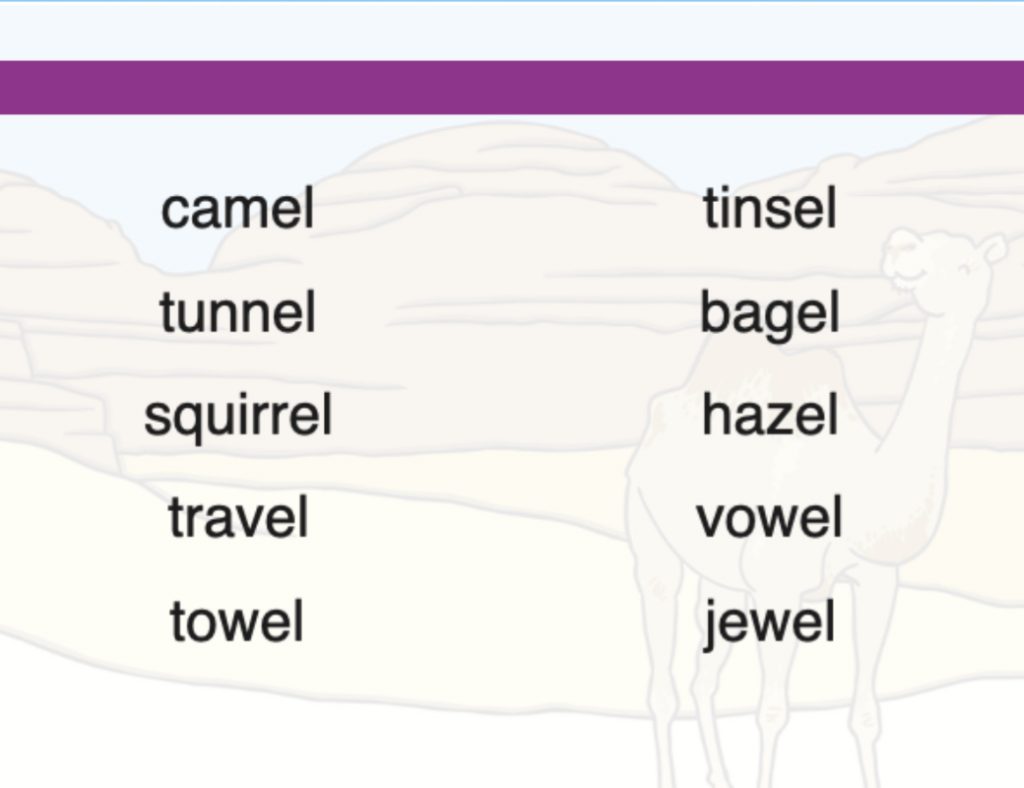Click the thin blue line at top edge
Viewport: 1024px width, 788px height.
click(512, 1)
